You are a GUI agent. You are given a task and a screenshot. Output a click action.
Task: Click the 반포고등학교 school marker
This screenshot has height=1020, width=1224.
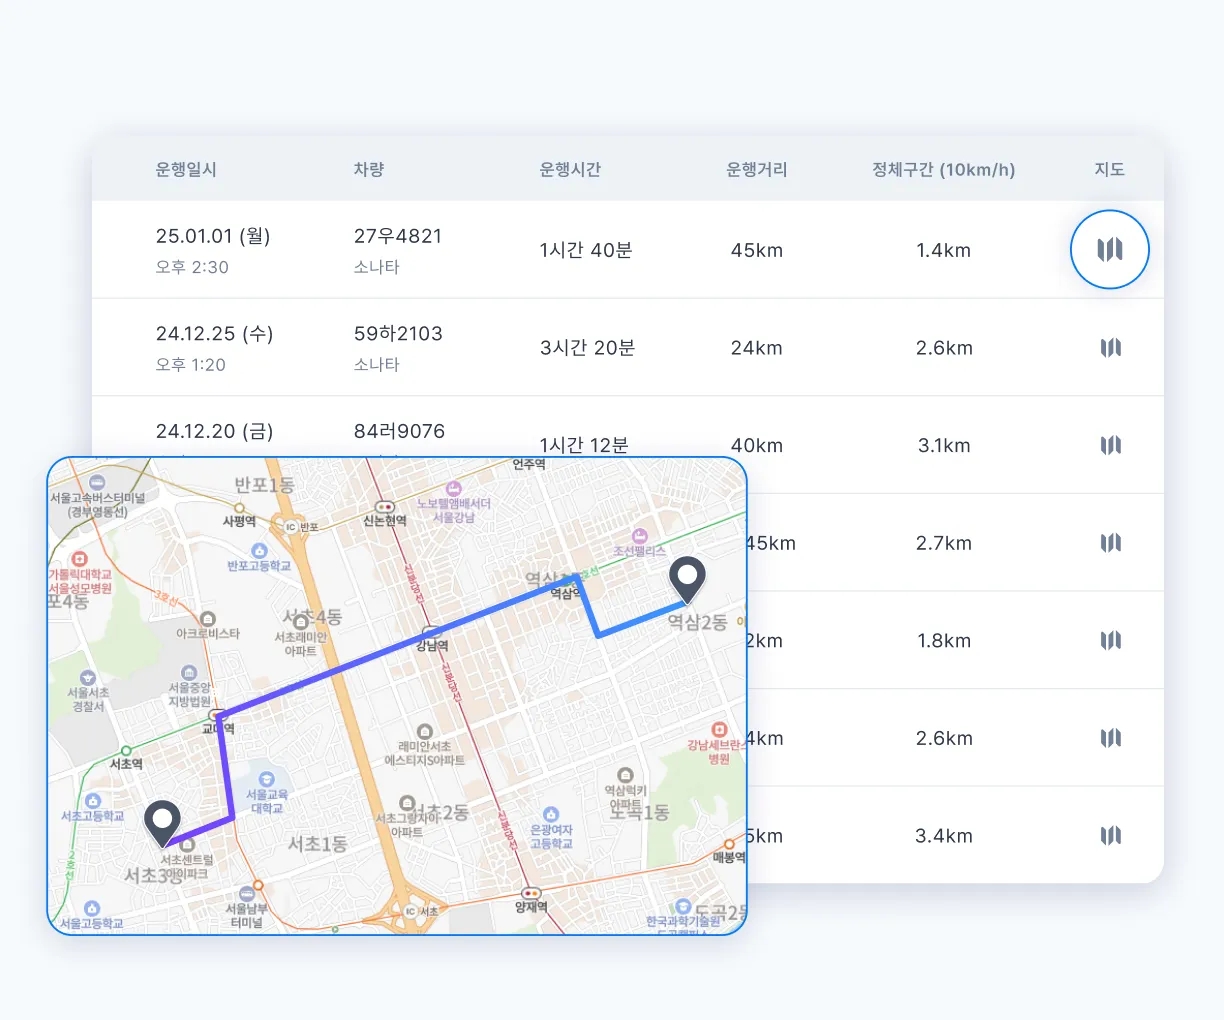click(259, 551)
